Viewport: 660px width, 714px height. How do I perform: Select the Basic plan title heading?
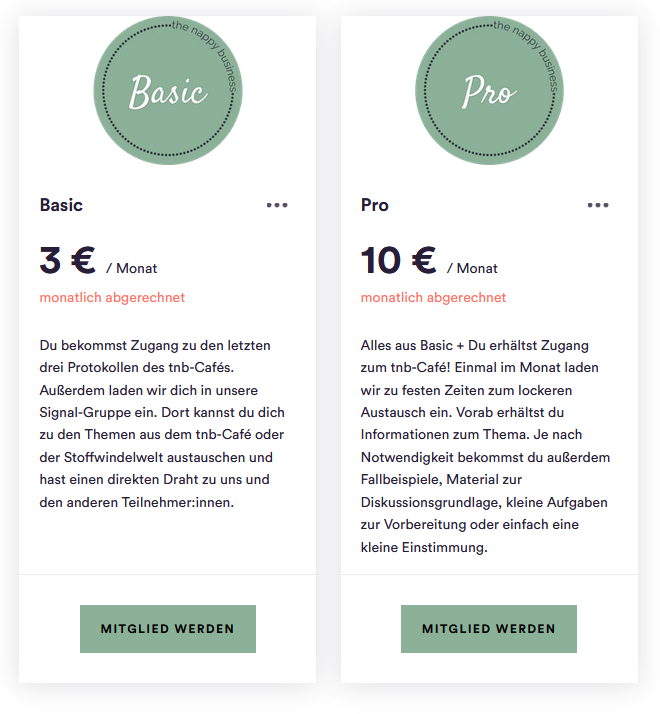click(61, 205)
